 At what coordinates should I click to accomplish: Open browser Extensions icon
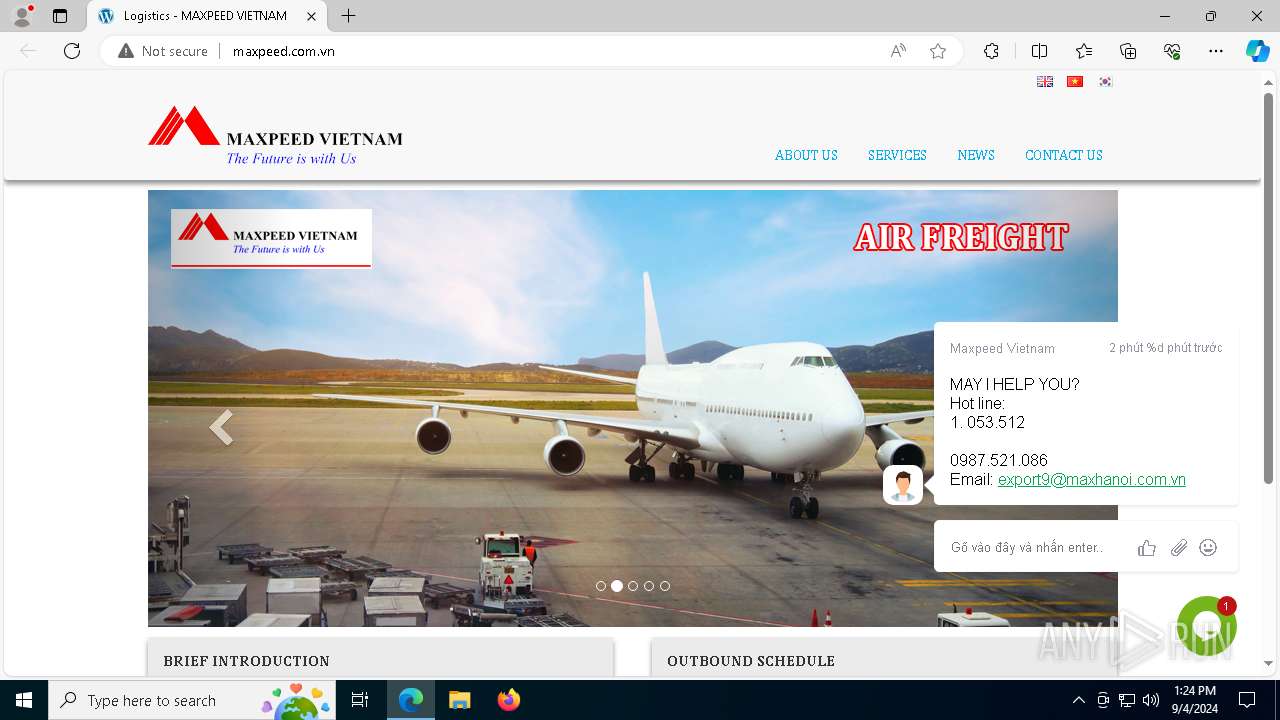[991, 51]
